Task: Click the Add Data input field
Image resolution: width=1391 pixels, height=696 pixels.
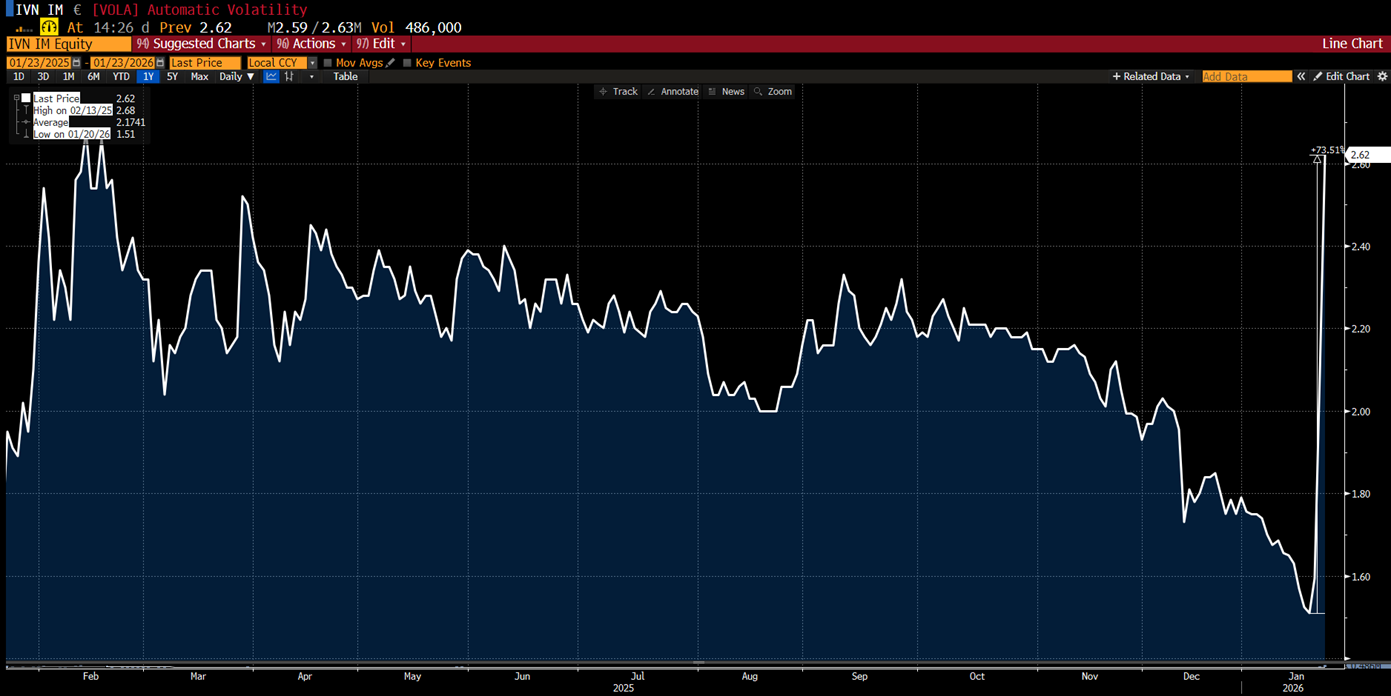Action: [x=1246, y=77]
